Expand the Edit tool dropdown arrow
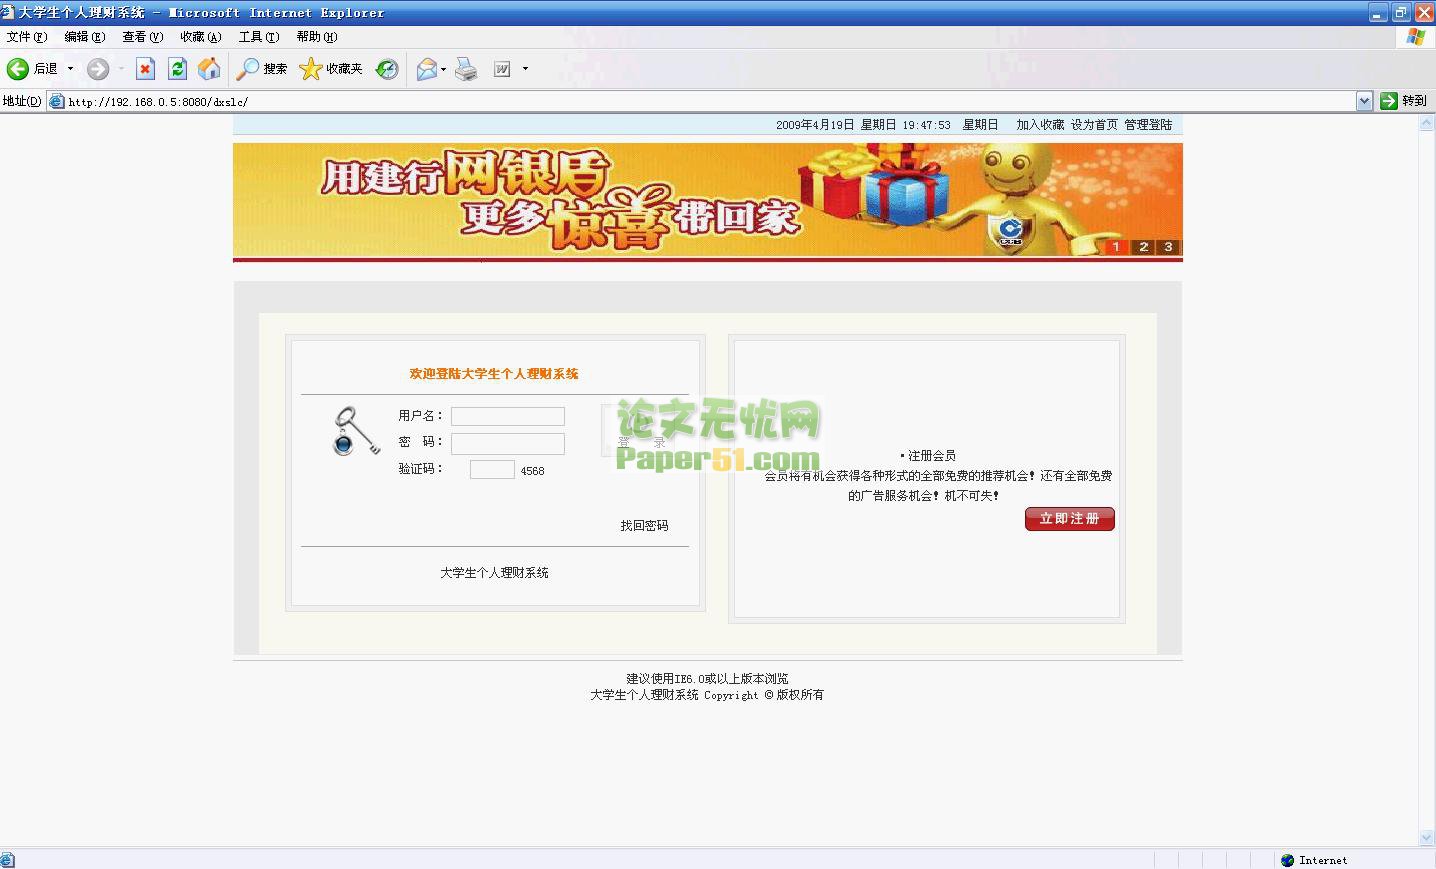This screenshot has height=869, width=1436. tap(525, 69)
